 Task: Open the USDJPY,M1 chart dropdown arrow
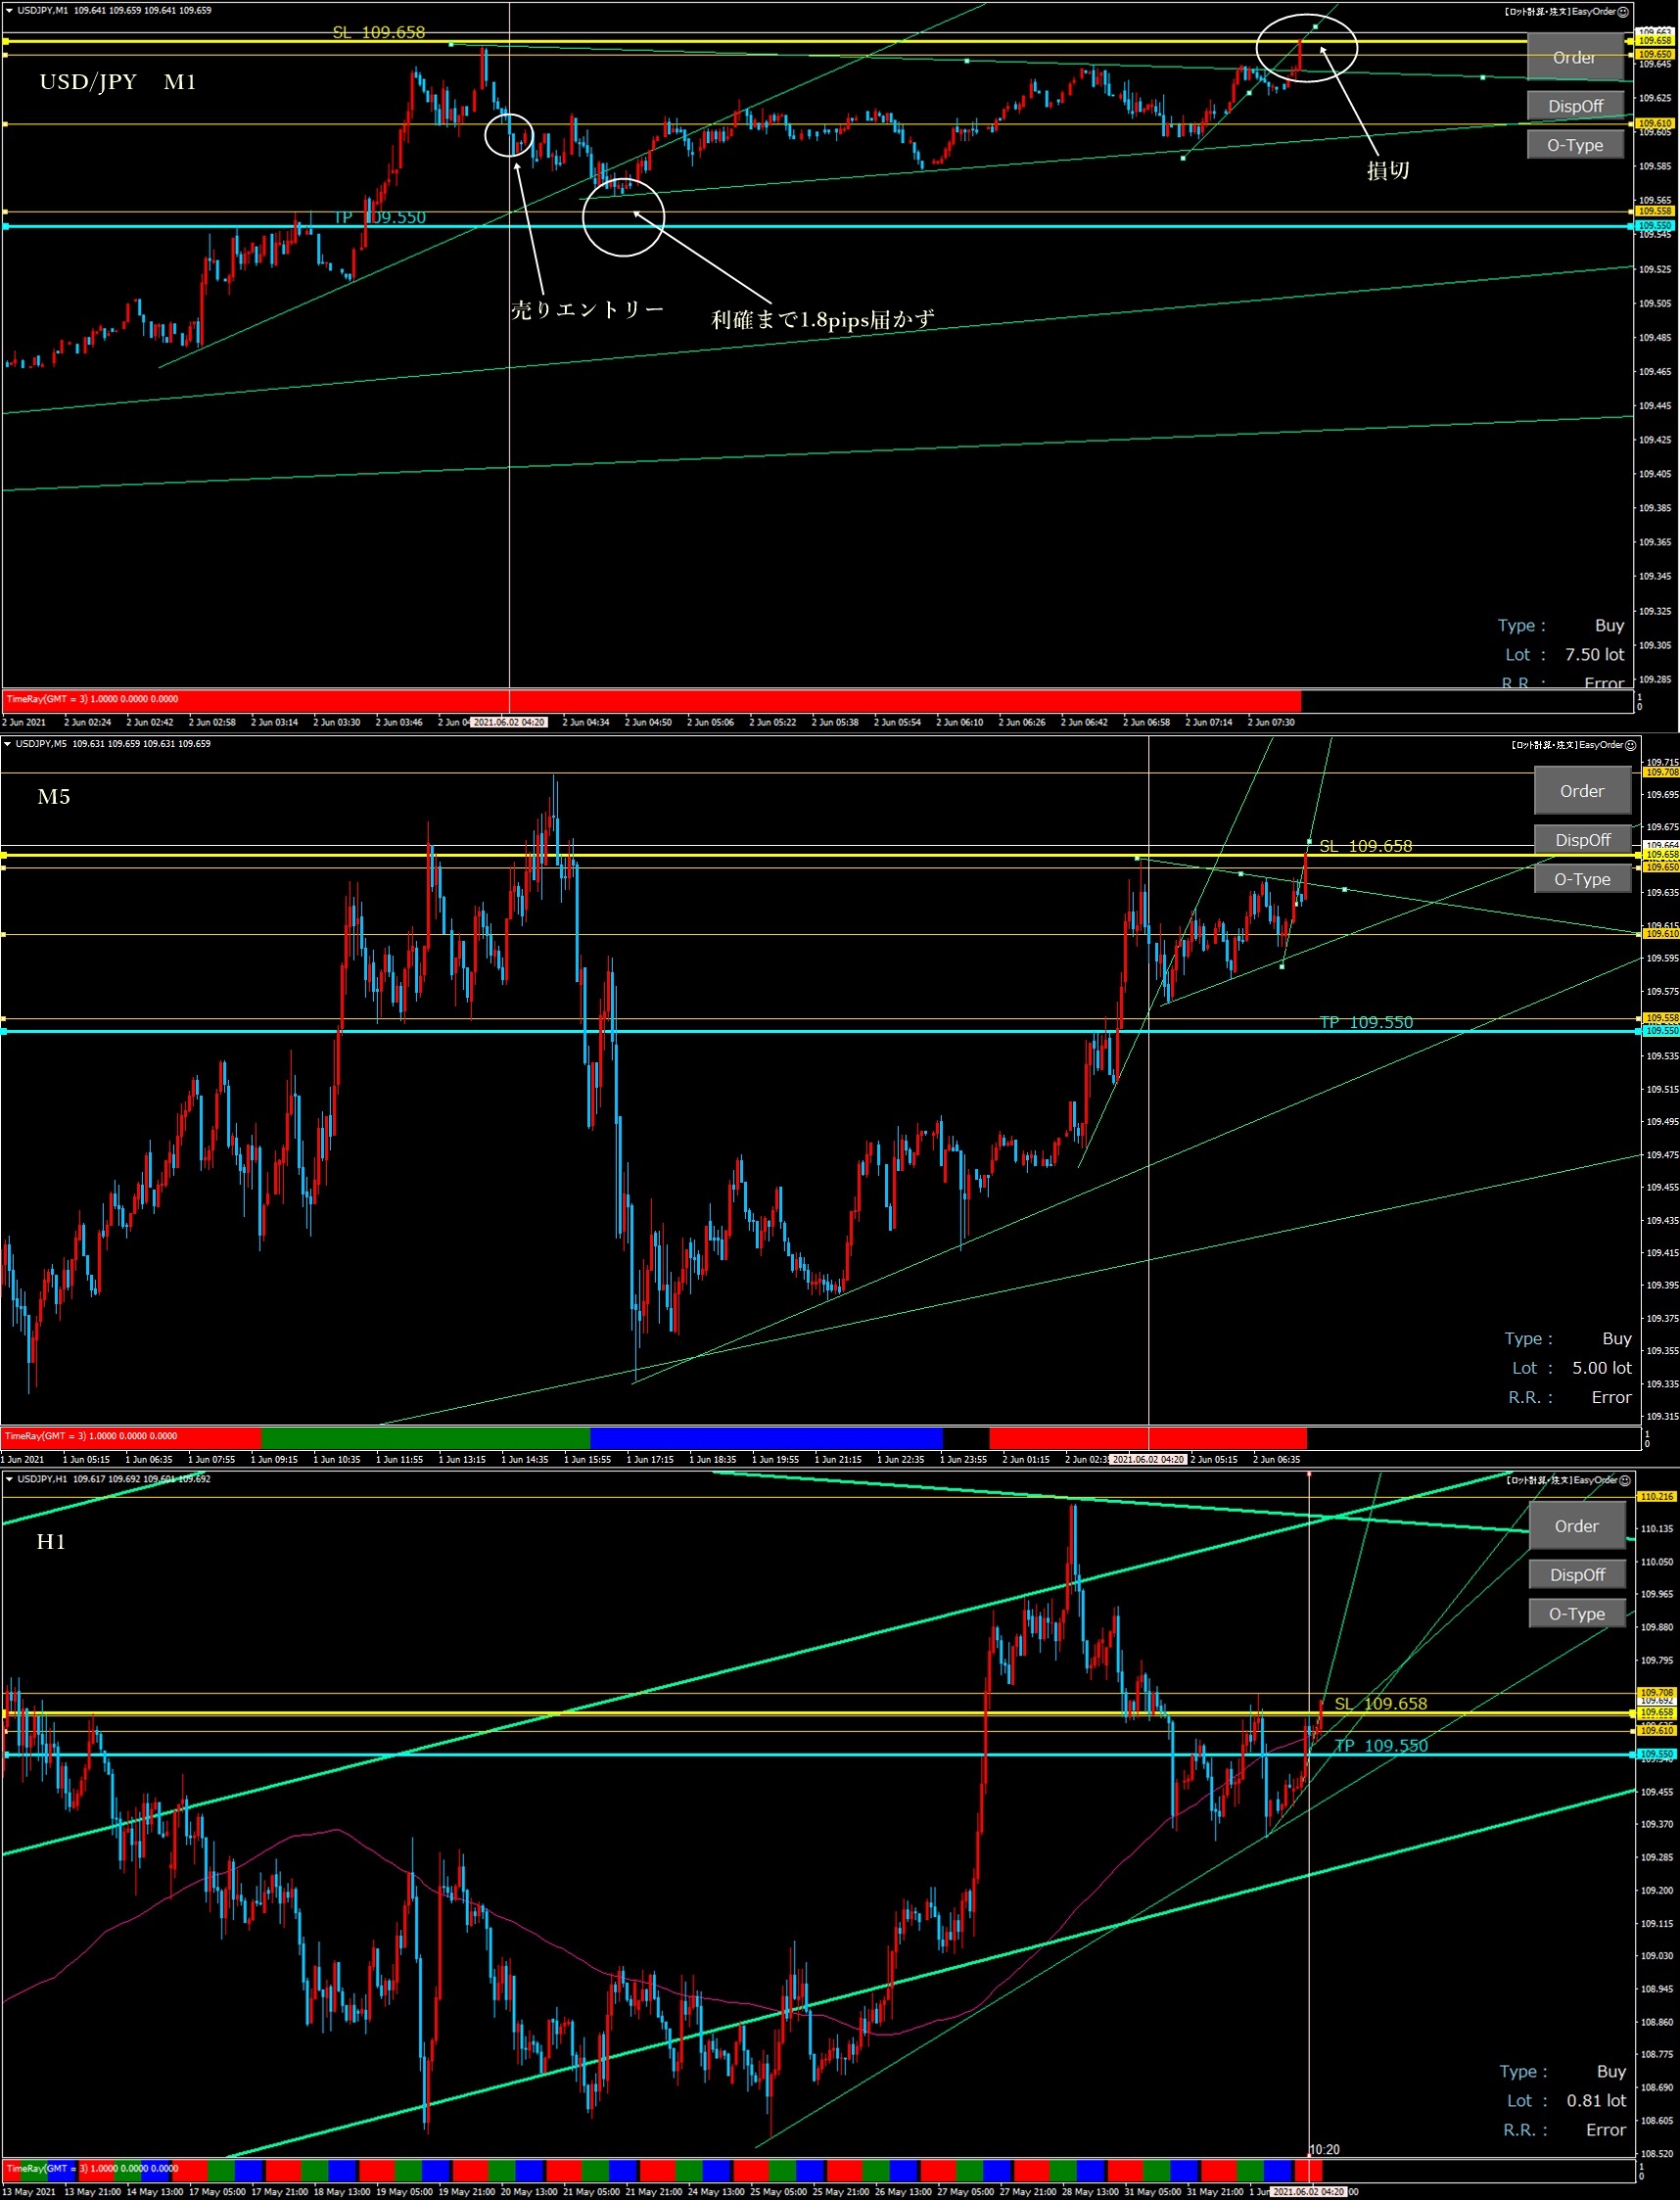pyautogui.click(x=9, y=11)
